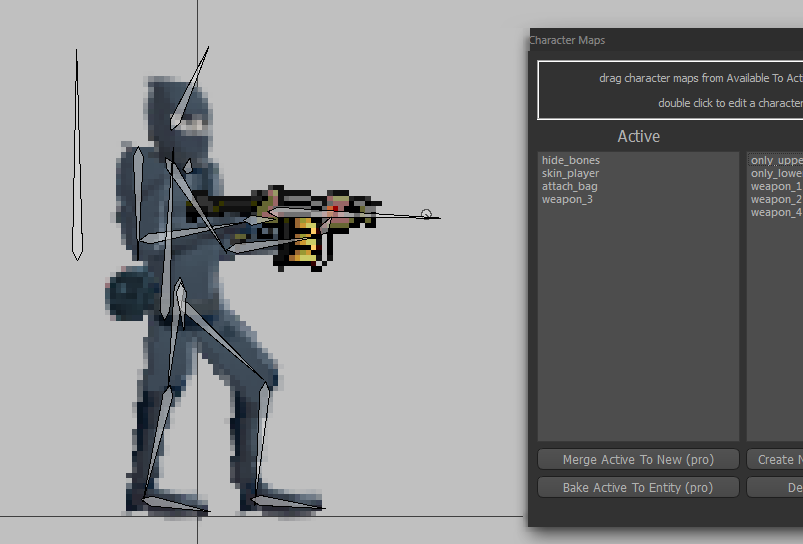Click the Create button beside Merge Active
Viewport: 803px width, 544px height.
click(775, 459)
